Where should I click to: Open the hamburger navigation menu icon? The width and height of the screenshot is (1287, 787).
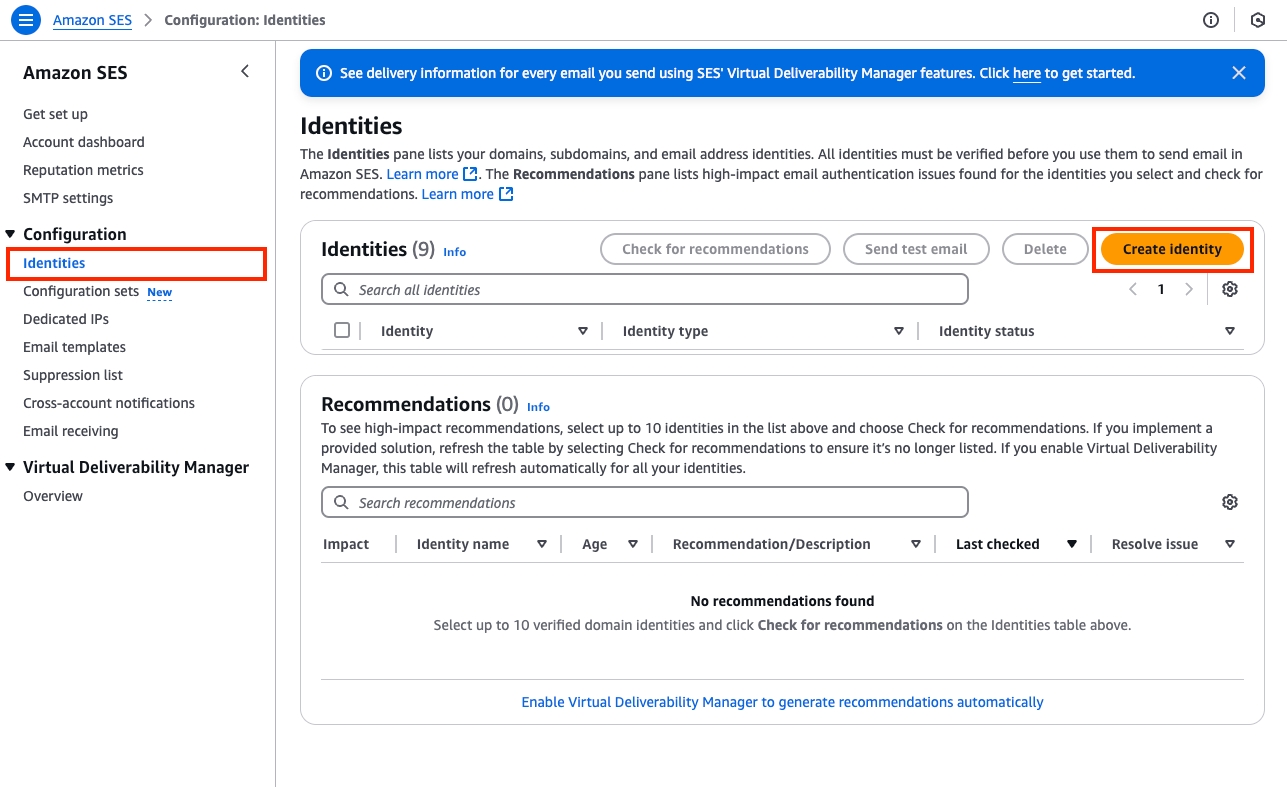tap(26, 20)
